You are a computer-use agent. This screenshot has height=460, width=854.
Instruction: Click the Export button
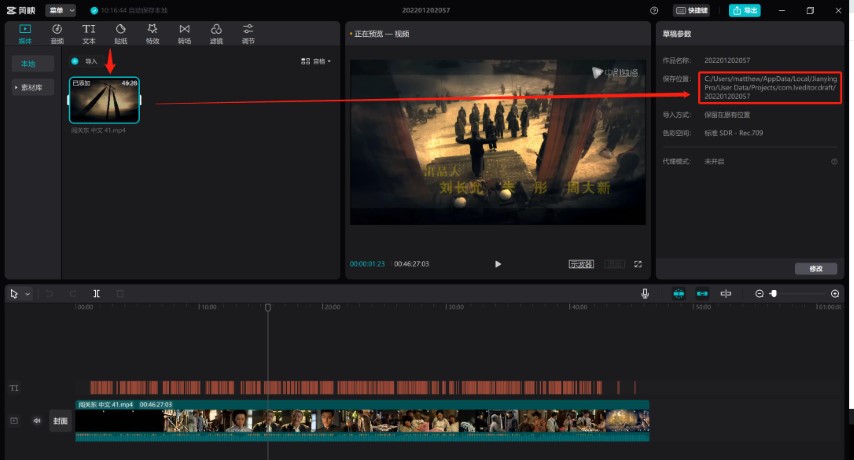tap(745, 10)
